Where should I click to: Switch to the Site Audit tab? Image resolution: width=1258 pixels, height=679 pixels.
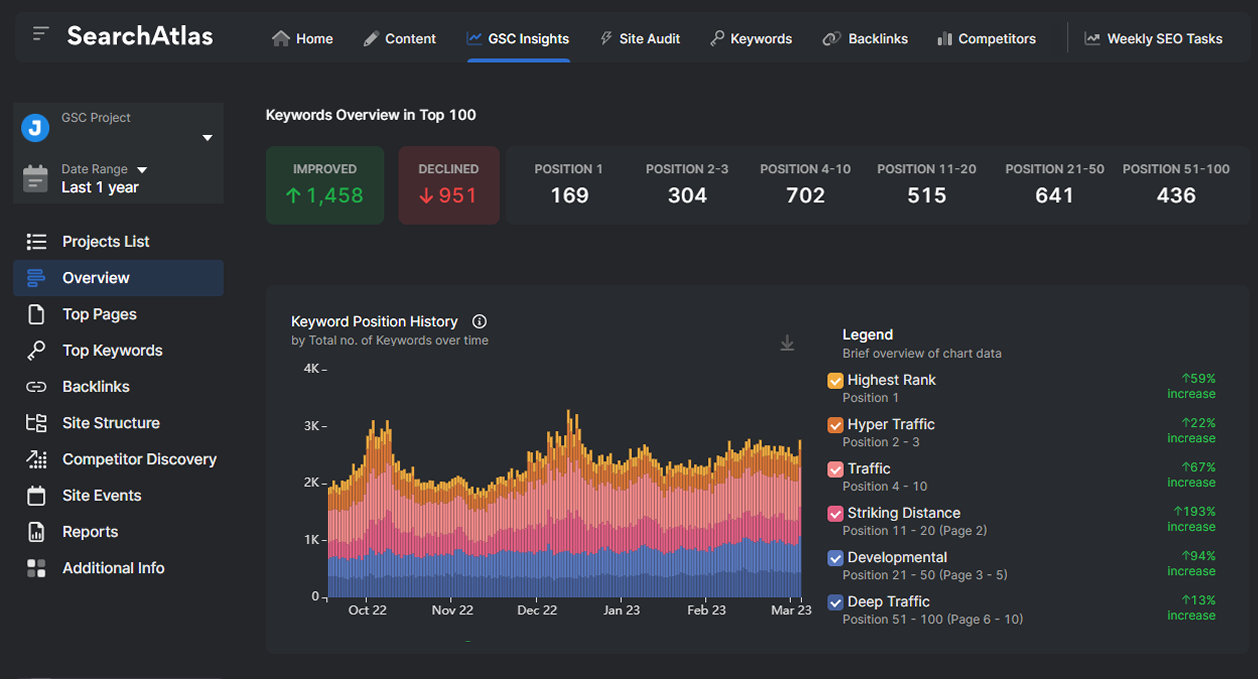640,39
